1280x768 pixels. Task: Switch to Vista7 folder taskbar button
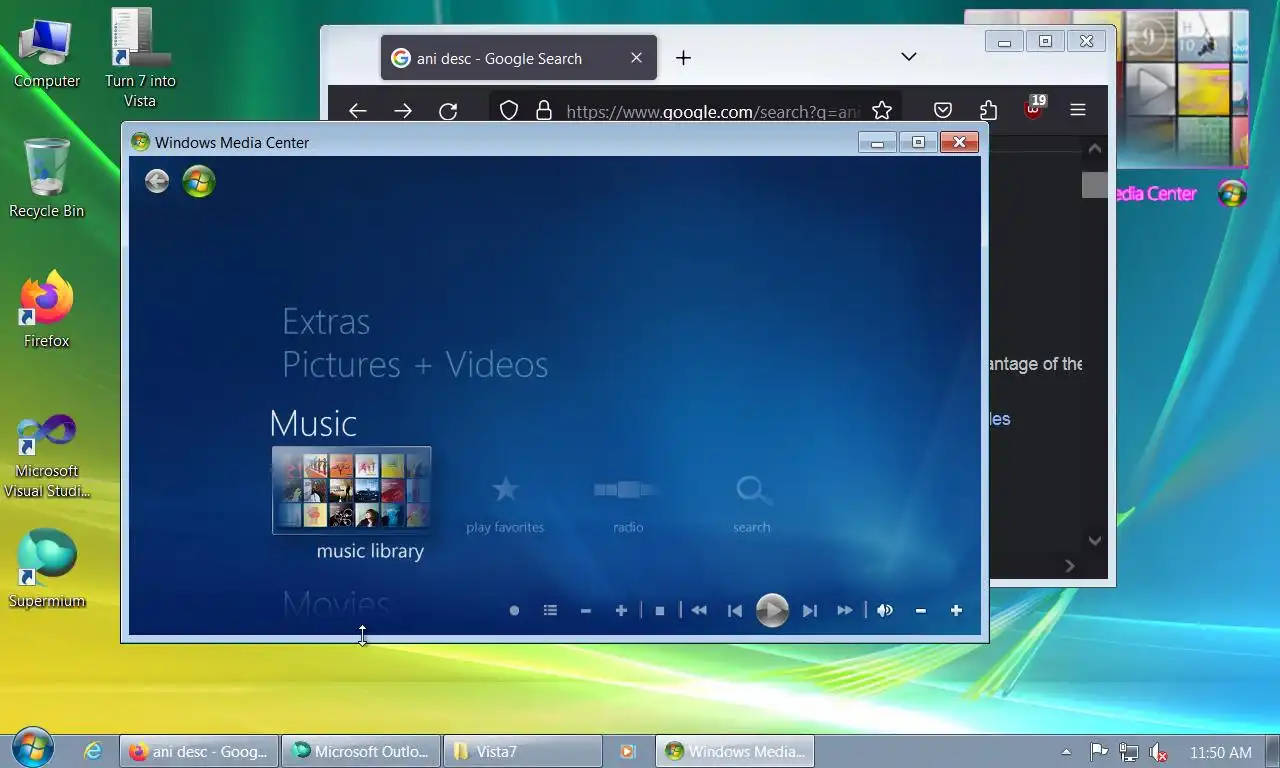pos(522,751)
